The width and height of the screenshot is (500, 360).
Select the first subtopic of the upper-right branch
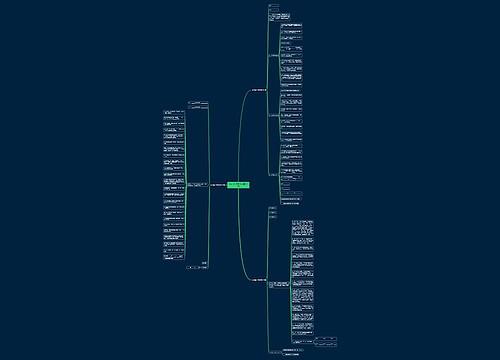pyautogui.click(x=273, y=55)
